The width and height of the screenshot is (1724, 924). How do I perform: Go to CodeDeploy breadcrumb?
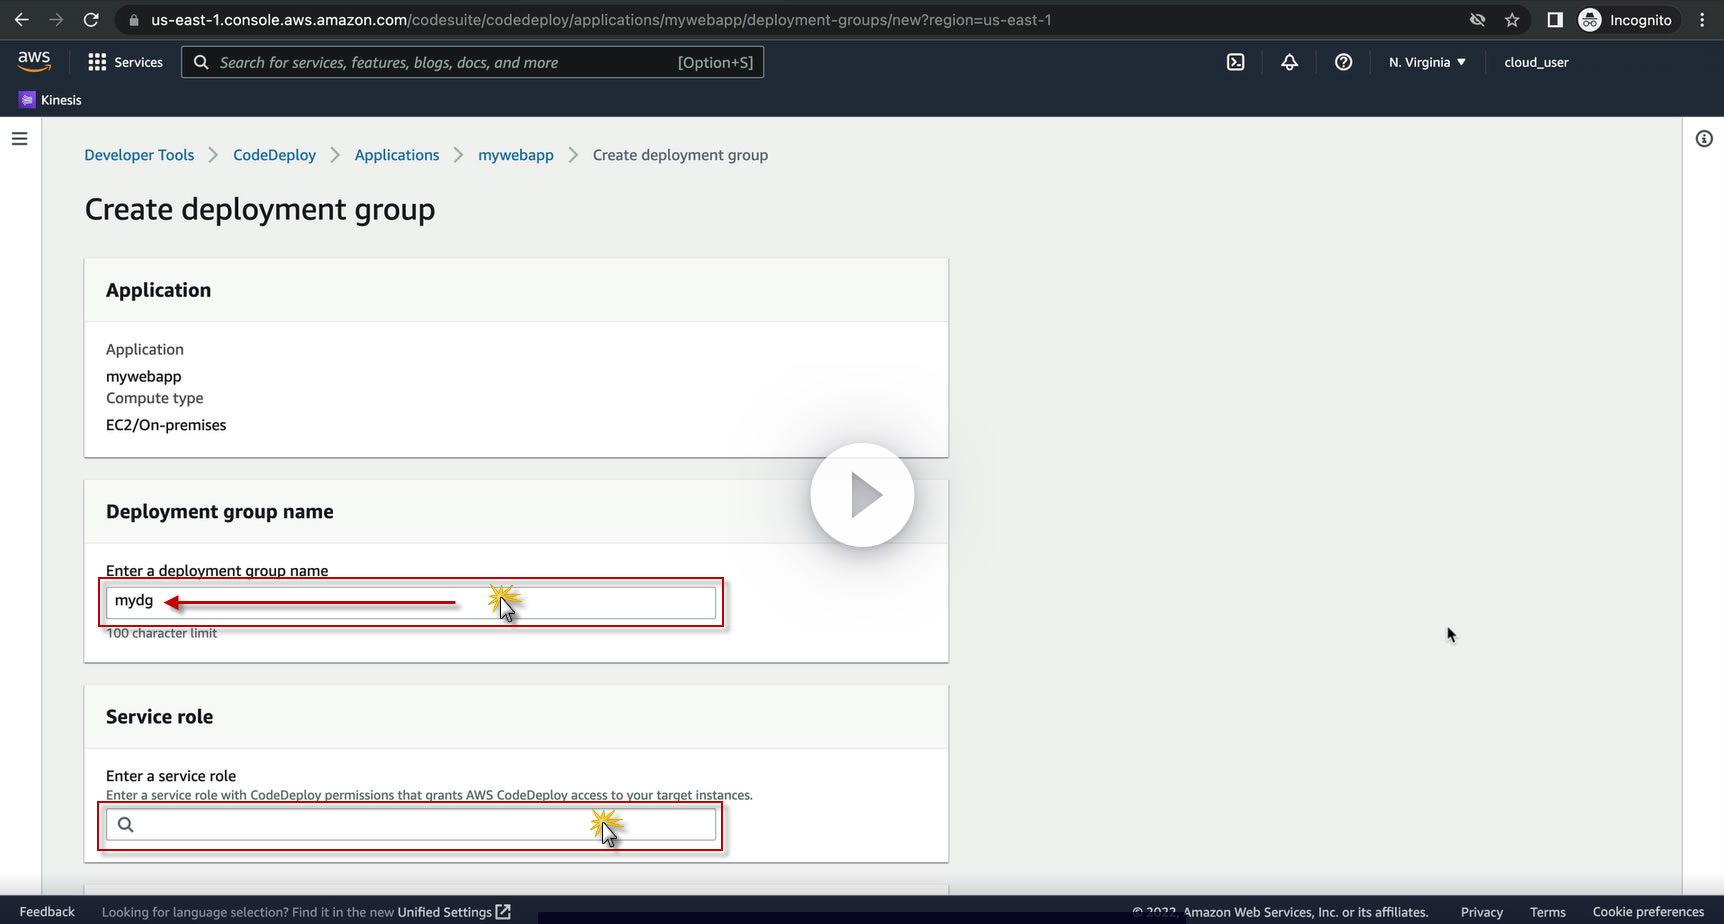pyautogui.click(x=274, y=155)
